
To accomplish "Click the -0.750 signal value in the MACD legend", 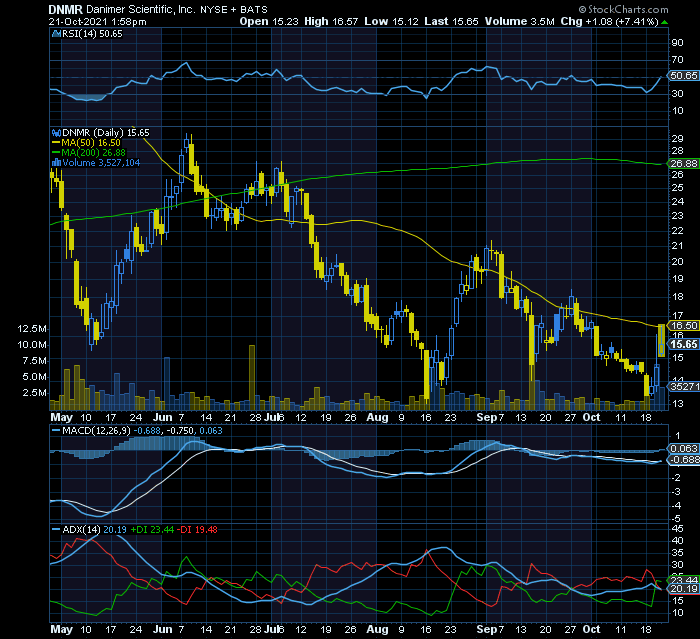I will pos(181,431).
